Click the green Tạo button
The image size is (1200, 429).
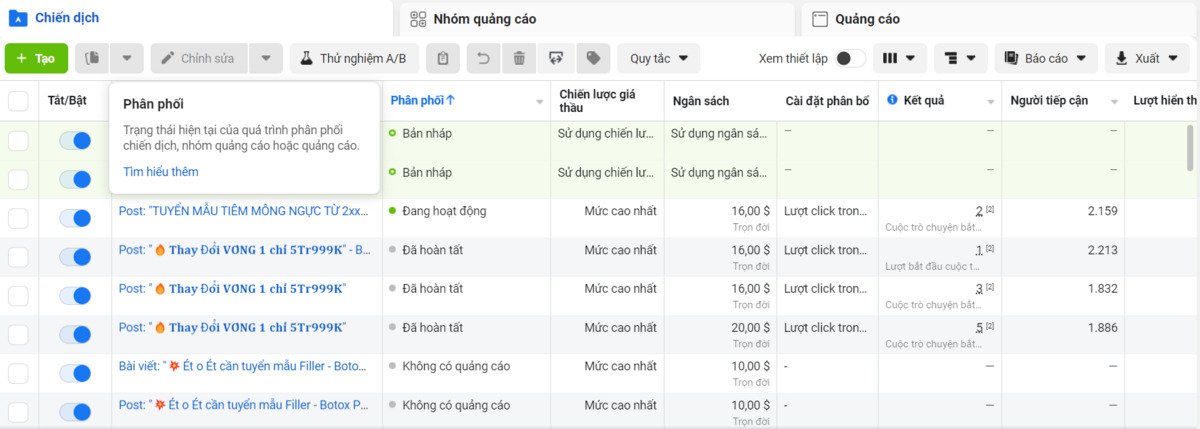[36, 59]
